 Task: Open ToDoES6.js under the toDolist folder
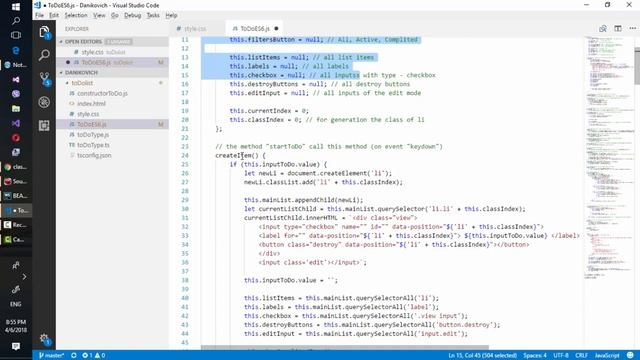coord(112,124)
